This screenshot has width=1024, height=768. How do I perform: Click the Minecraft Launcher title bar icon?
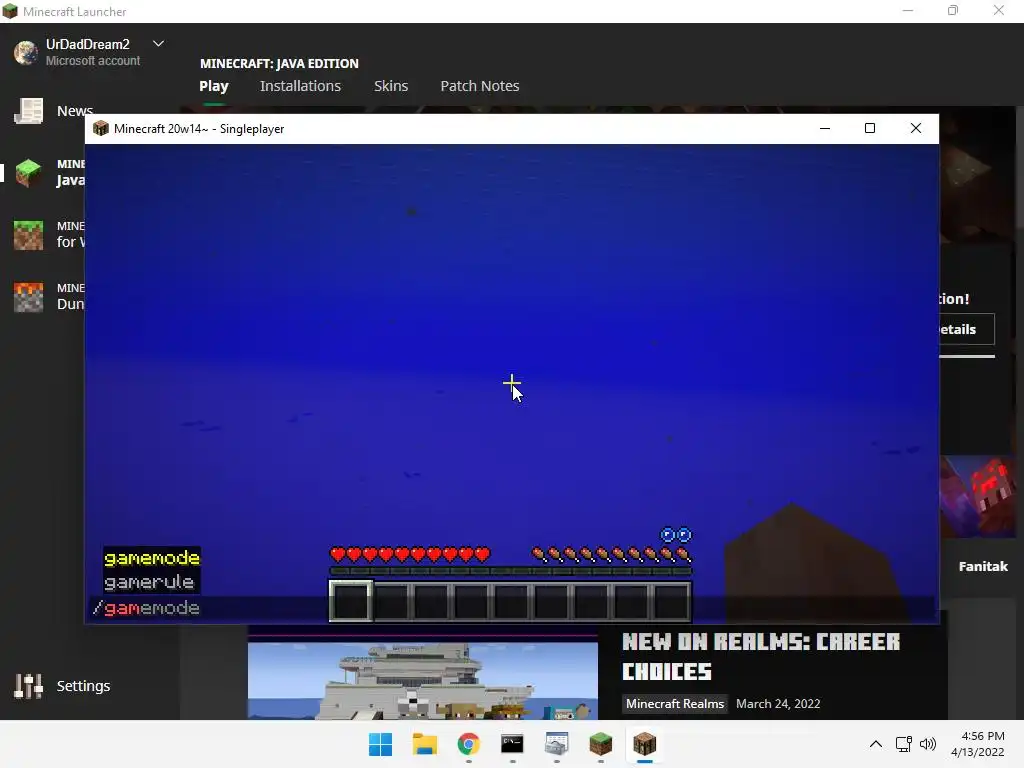pyautogui.click(x=10, y=11)
